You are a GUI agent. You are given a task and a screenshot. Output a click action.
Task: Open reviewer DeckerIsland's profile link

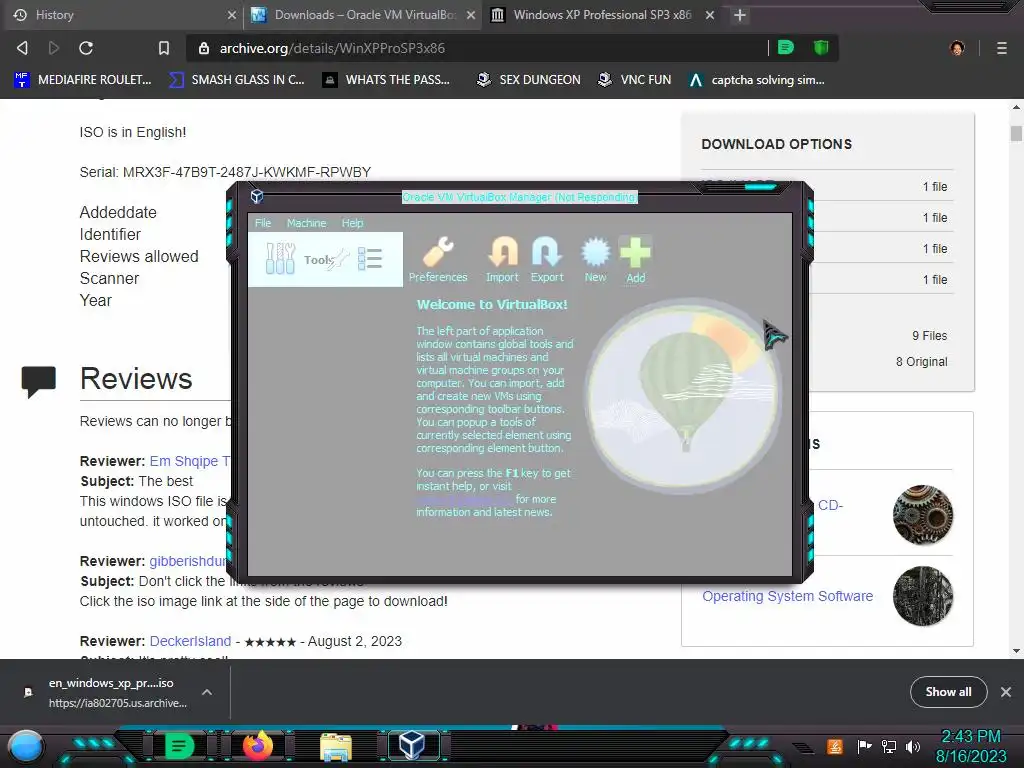pyautogui.click(x=190, y=641)
